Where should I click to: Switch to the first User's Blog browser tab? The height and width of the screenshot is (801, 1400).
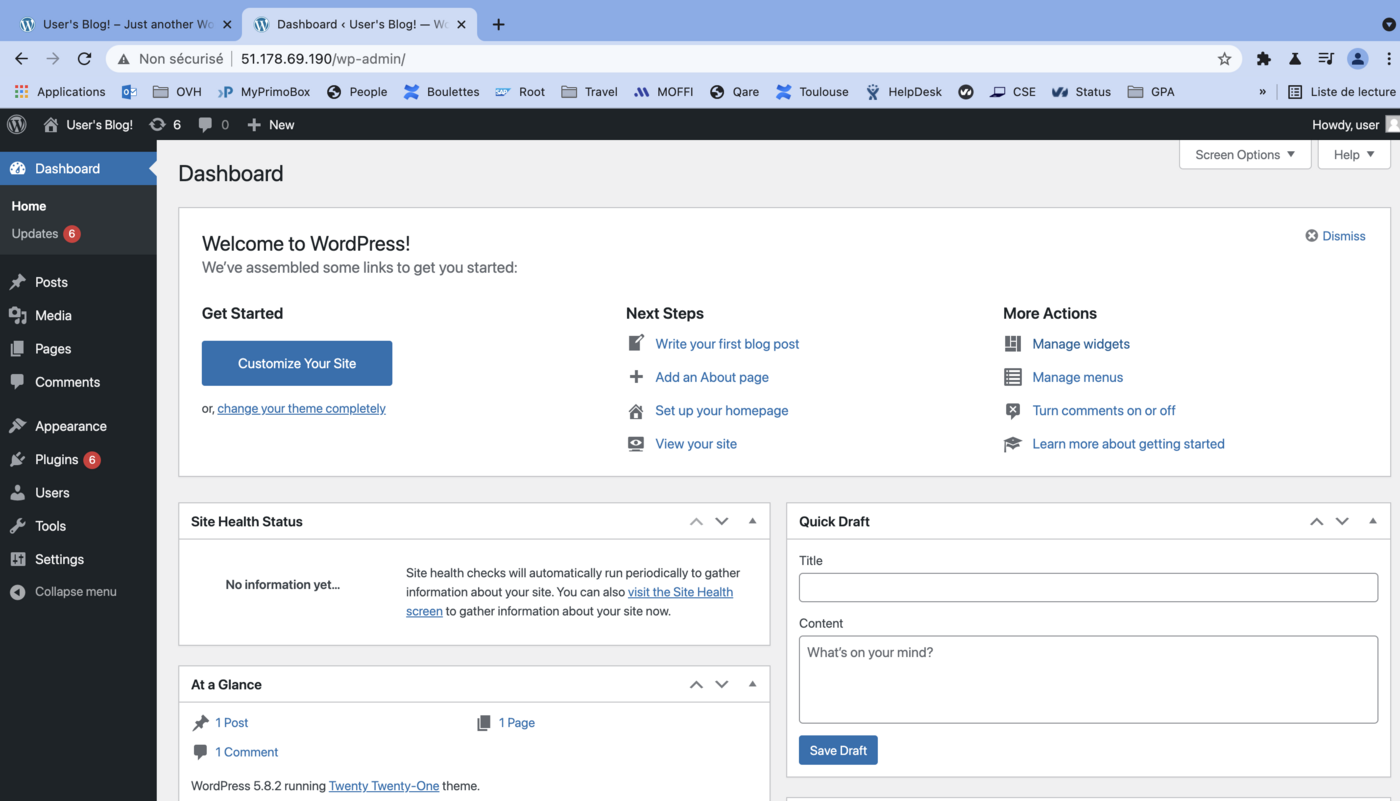coord(120,22)
